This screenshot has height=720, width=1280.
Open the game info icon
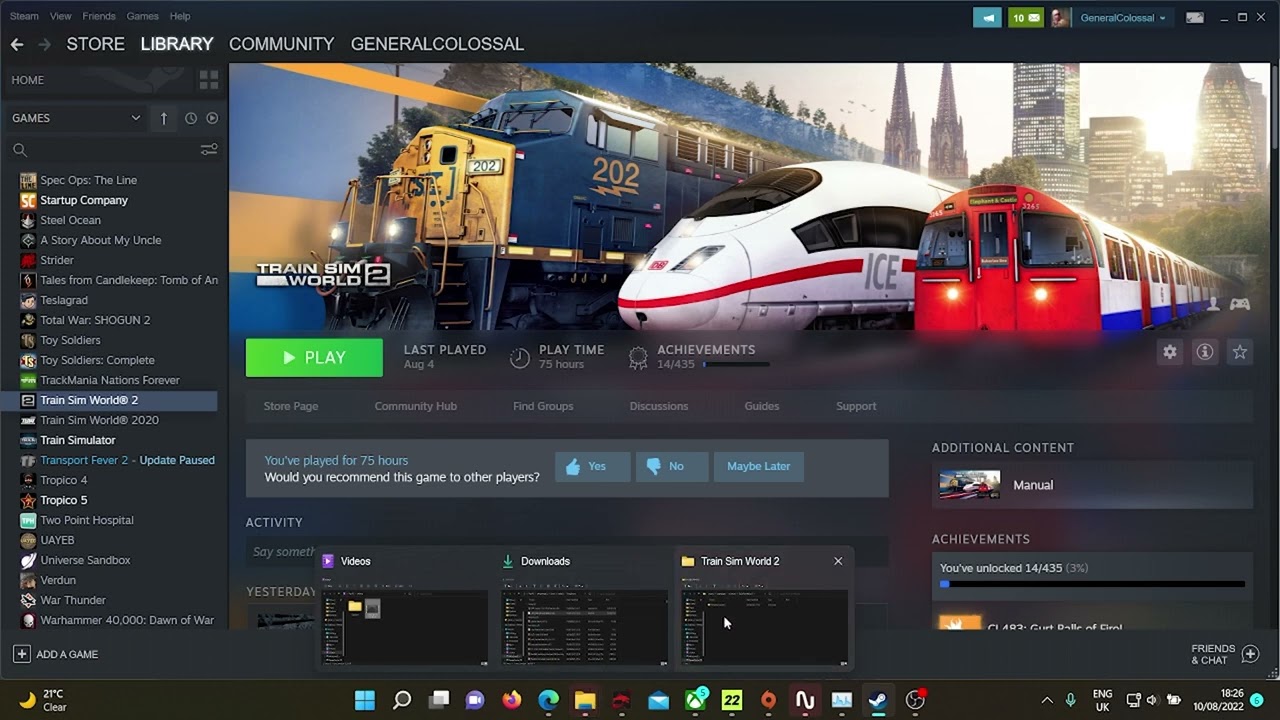(1205, 352)
